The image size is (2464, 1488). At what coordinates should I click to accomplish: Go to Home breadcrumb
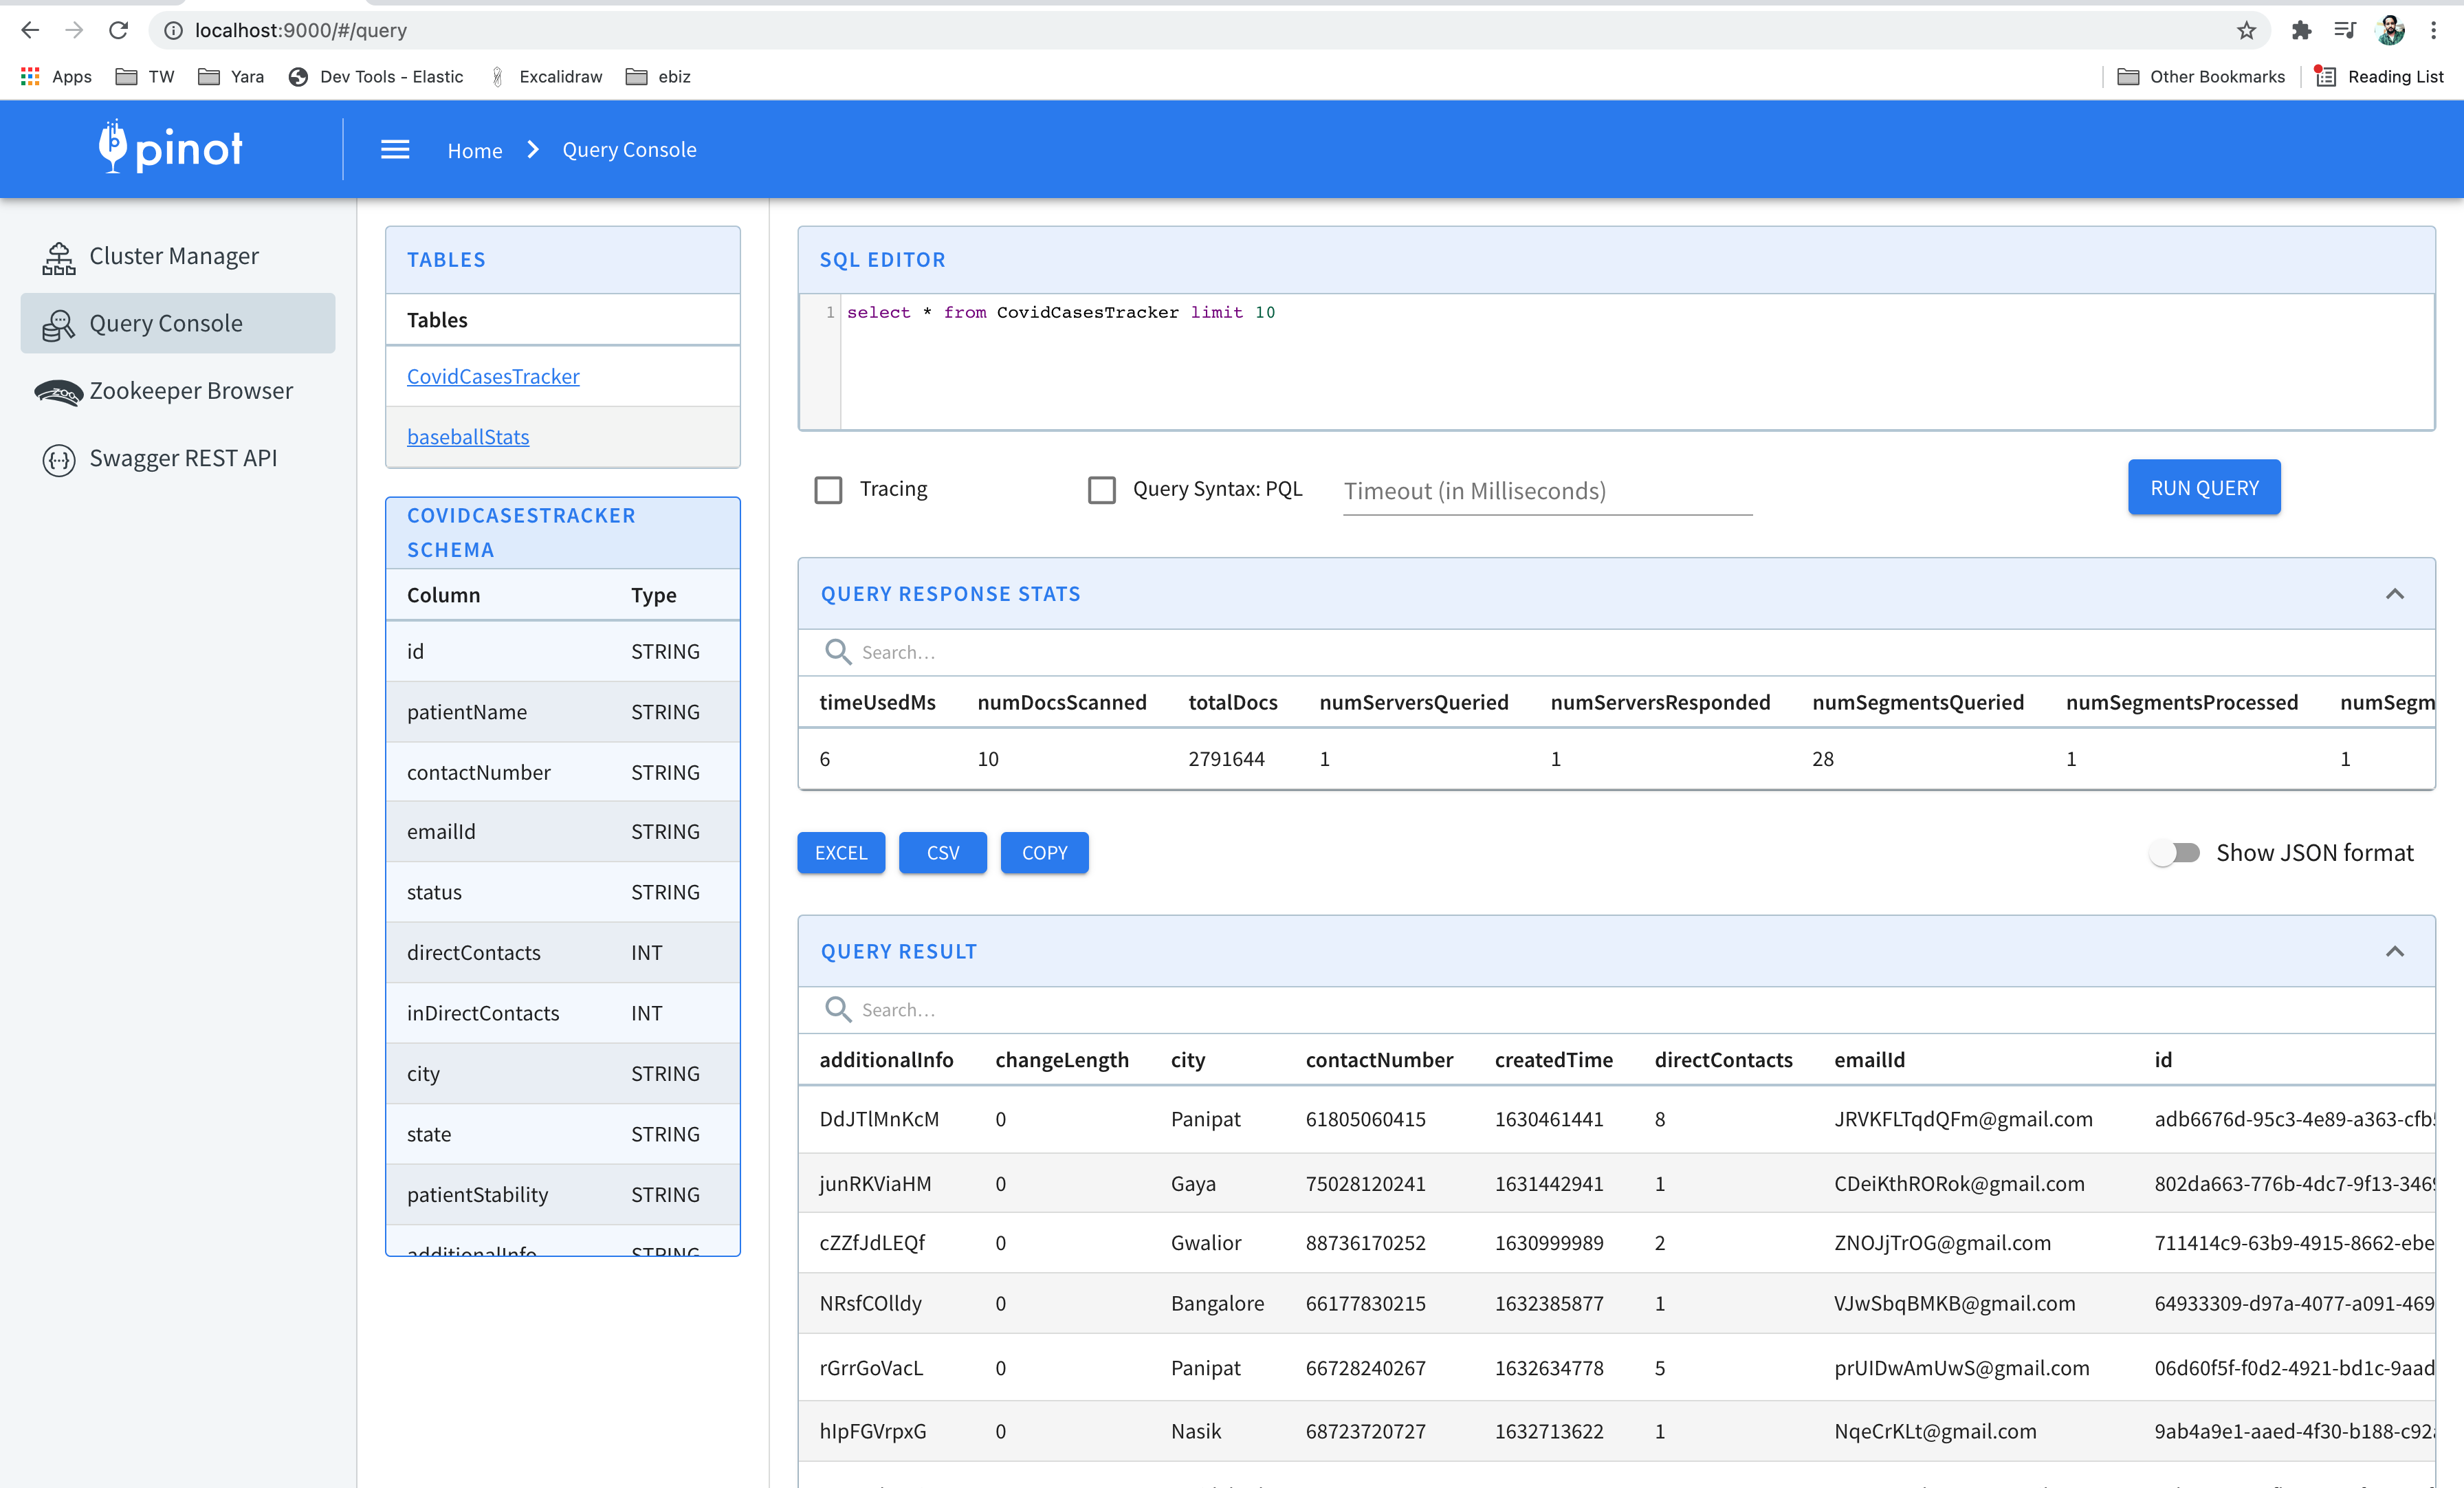(x=474, y=150)
